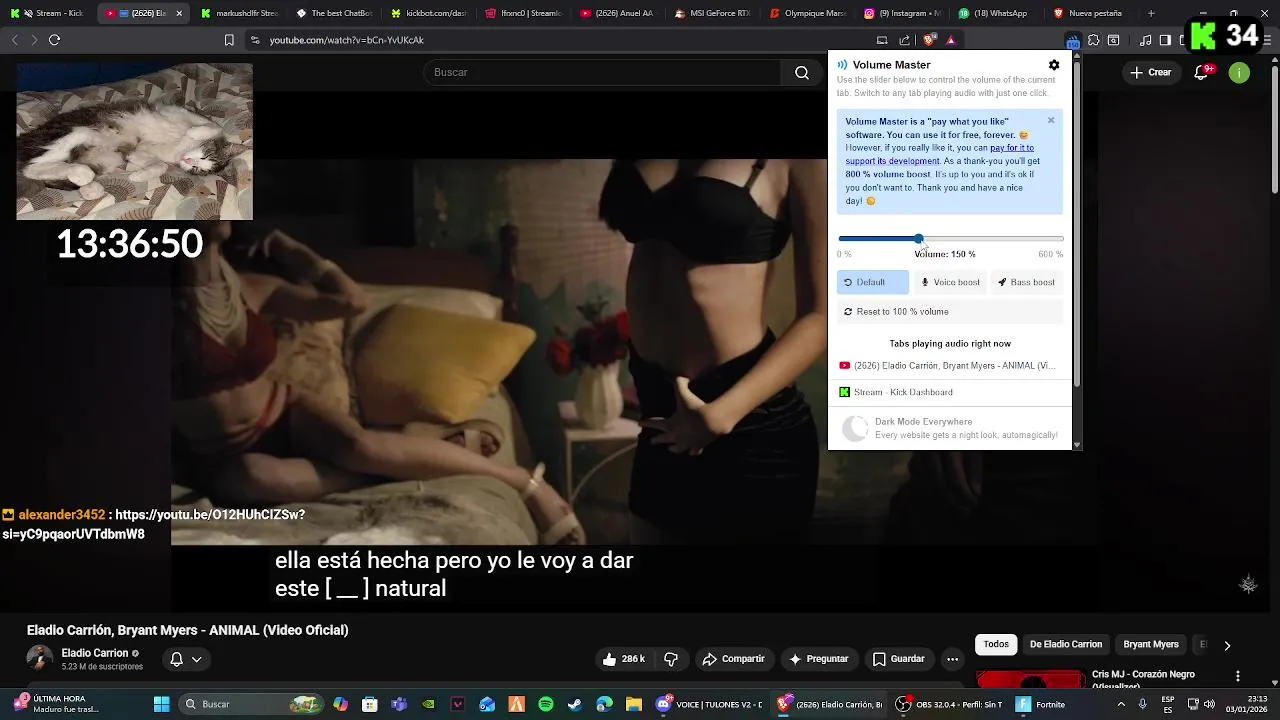Switch to Stream - Kick Dashboard audio entry

[x=948, y=392]
